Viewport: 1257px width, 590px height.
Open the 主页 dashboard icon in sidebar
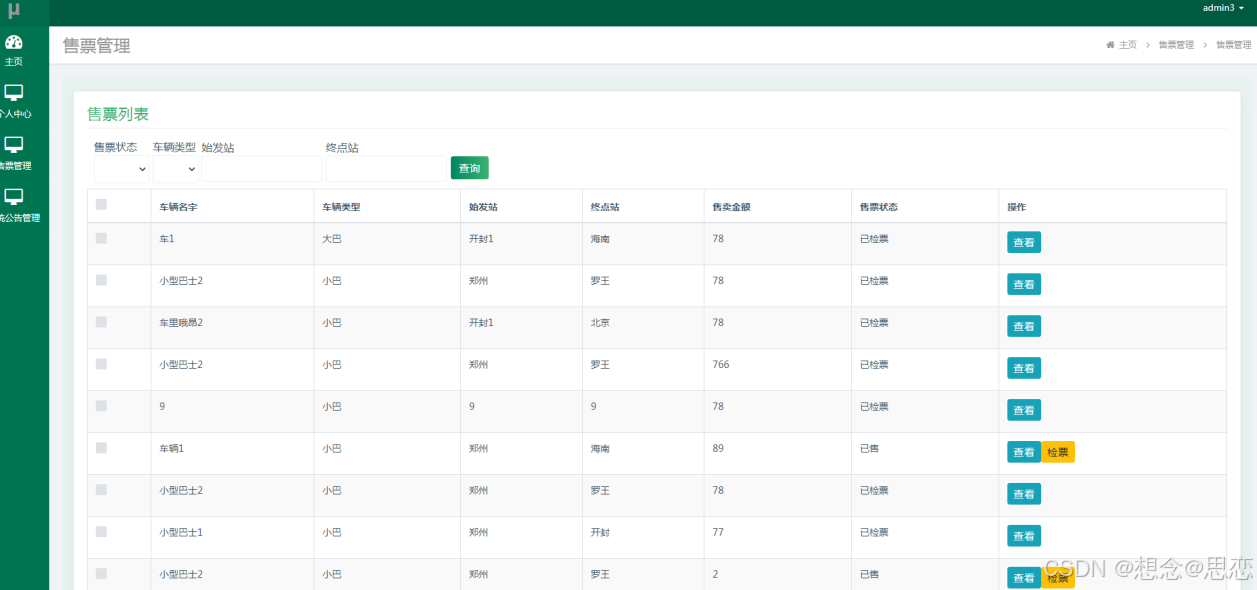(14, 42)
